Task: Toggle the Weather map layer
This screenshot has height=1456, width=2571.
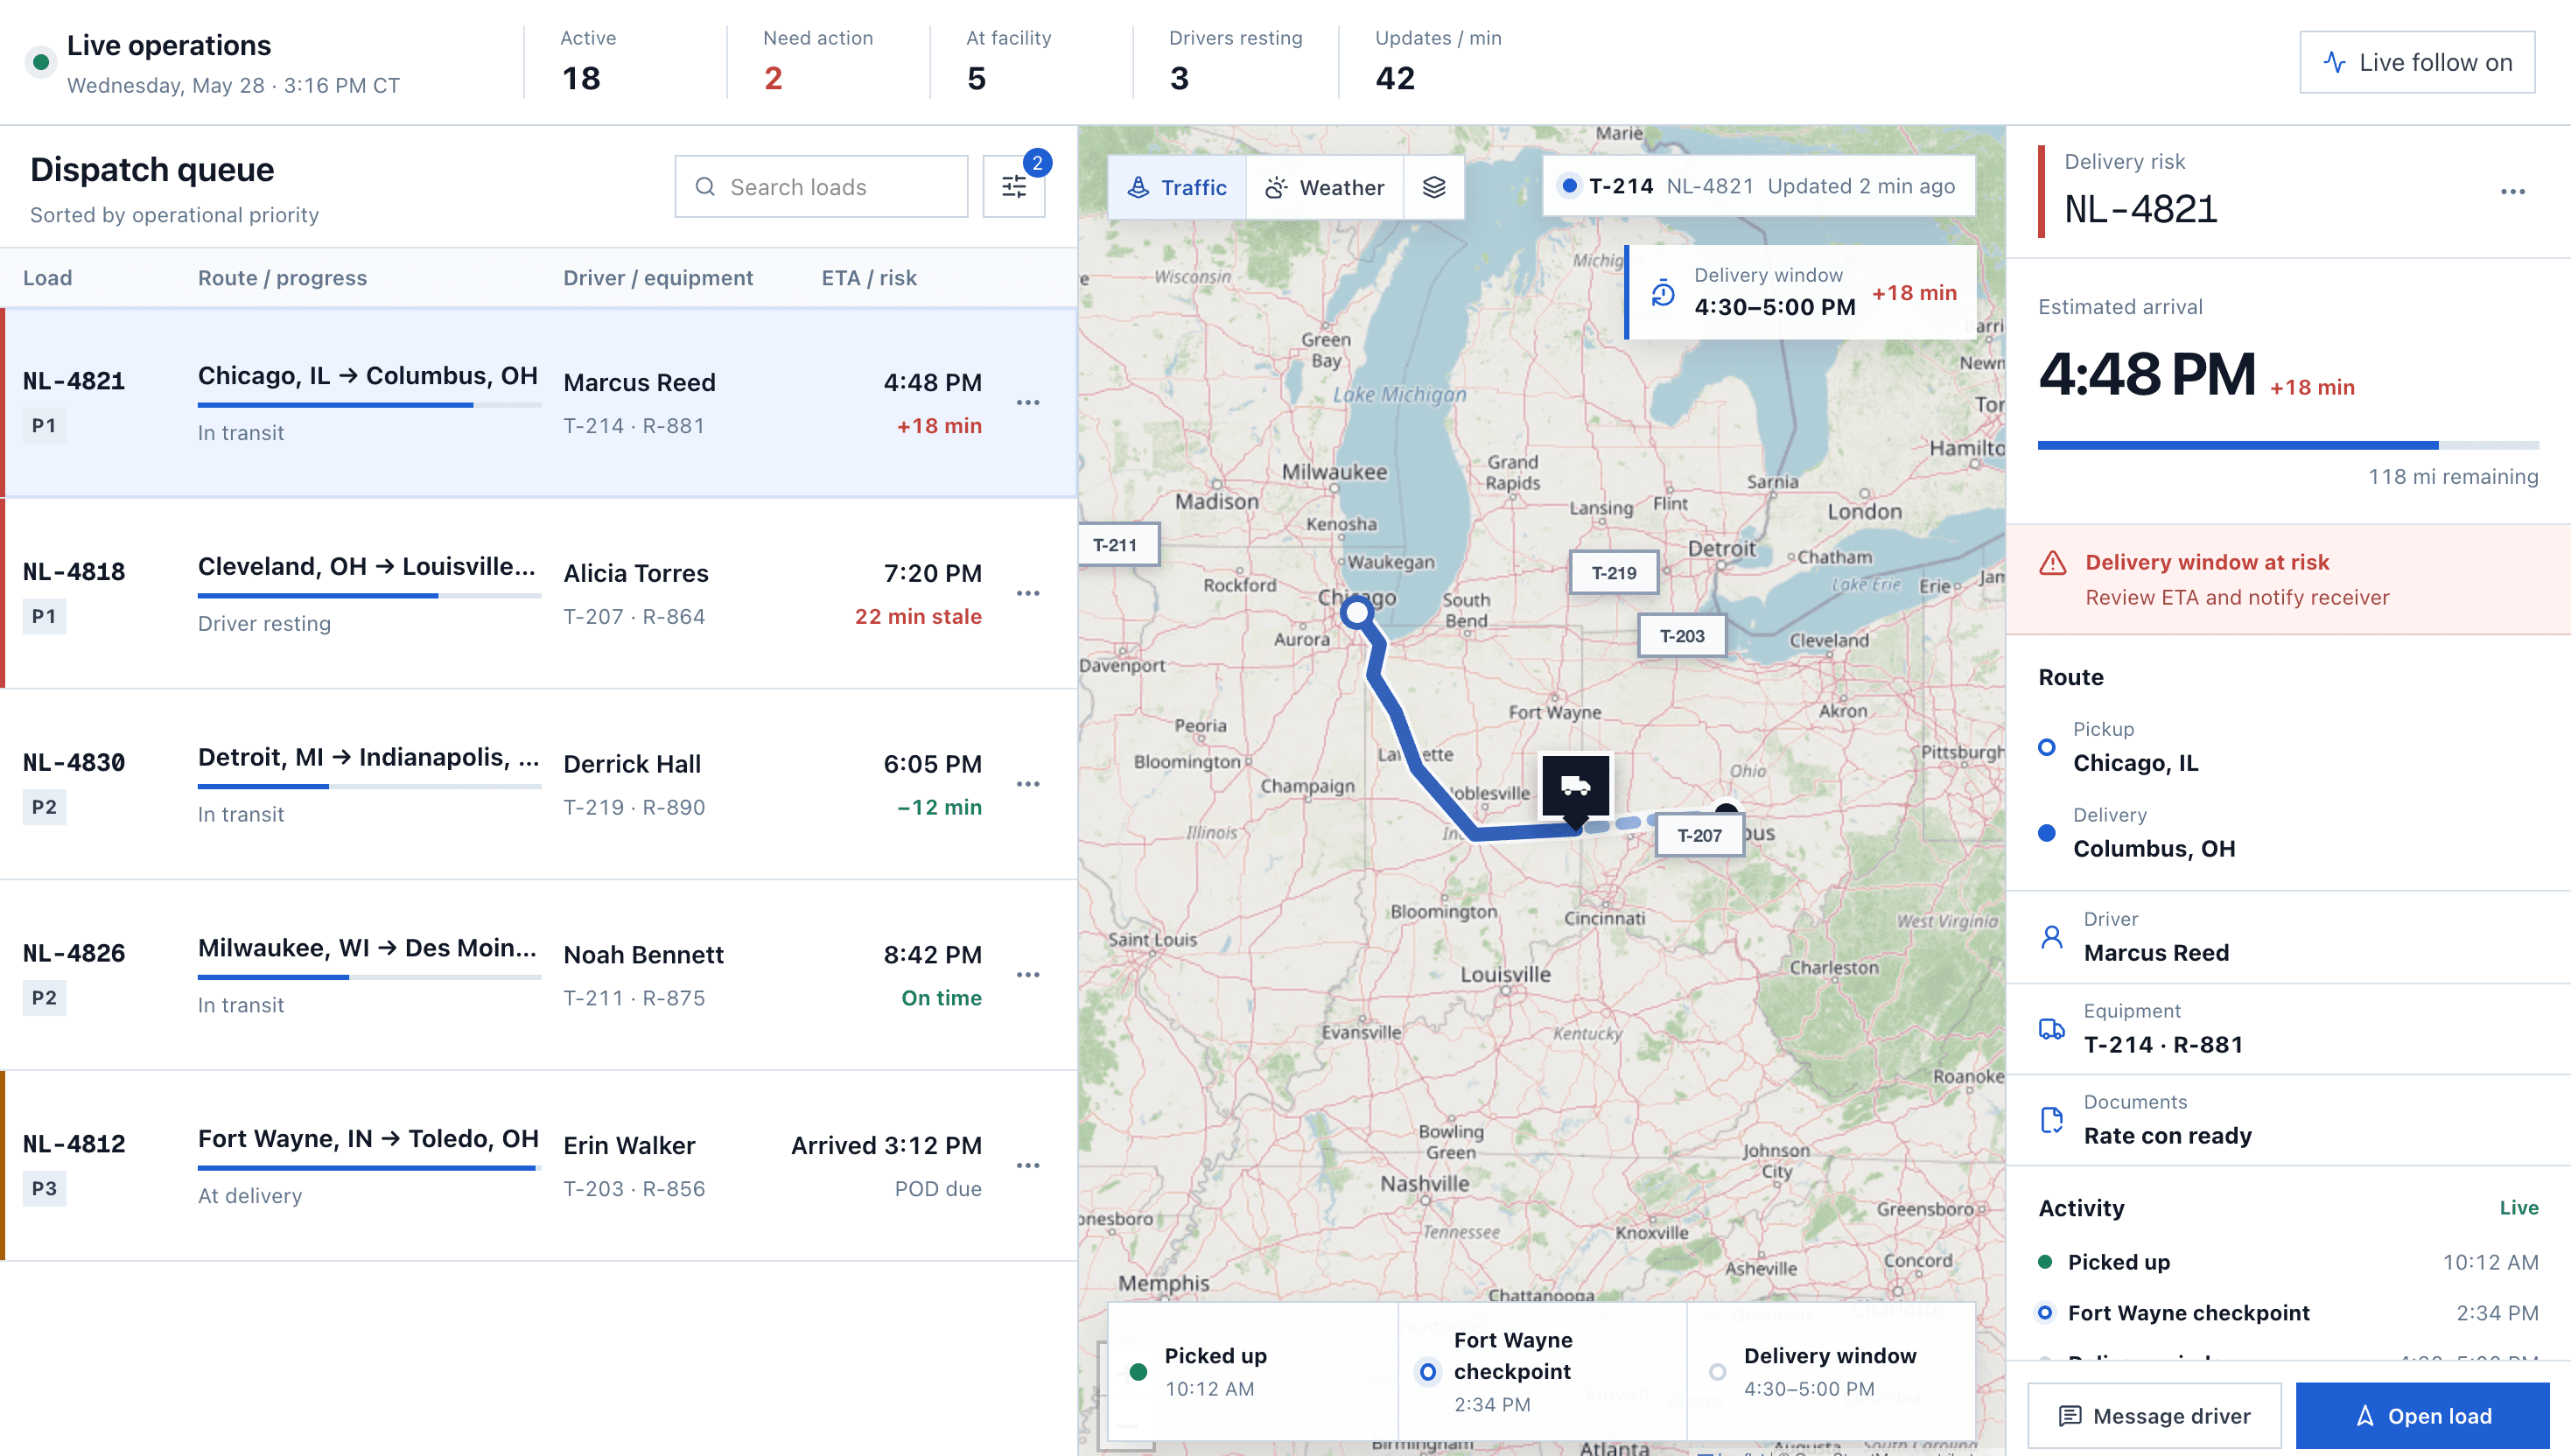Action: (1325, 187)
